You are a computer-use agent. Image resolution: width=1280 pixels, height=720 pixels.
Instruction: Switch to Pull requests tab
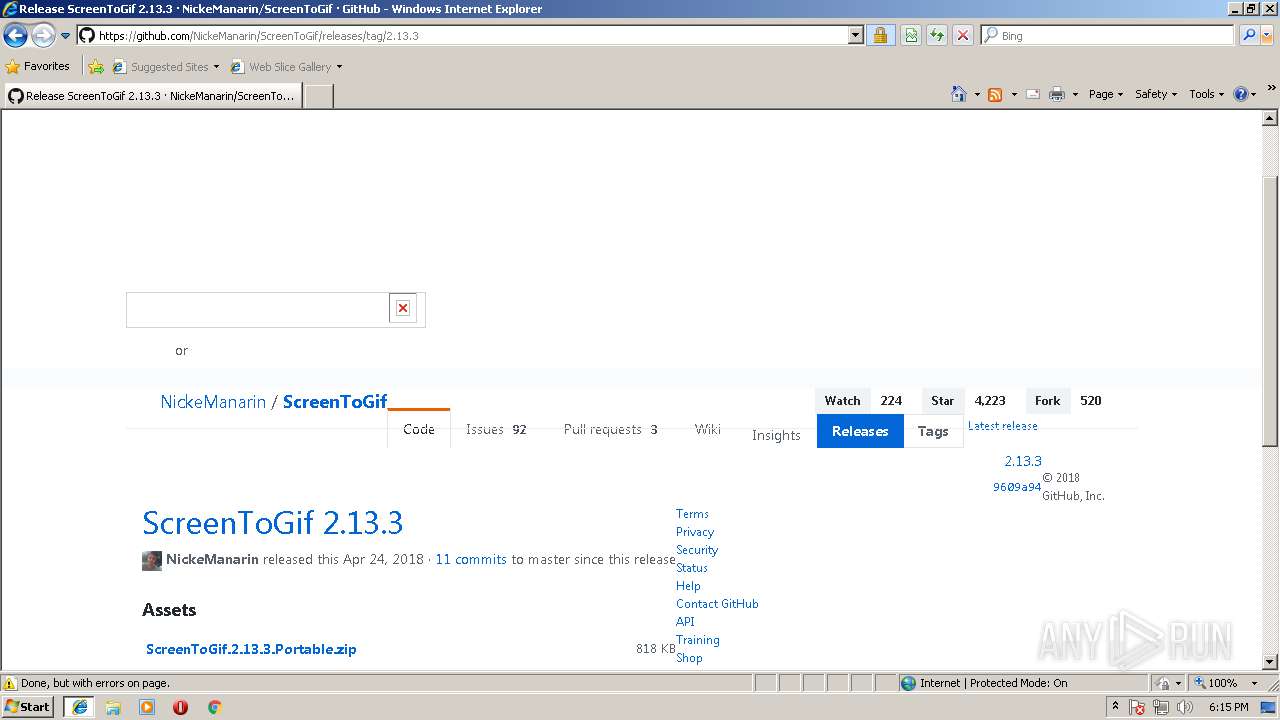(x=611, y=429)
